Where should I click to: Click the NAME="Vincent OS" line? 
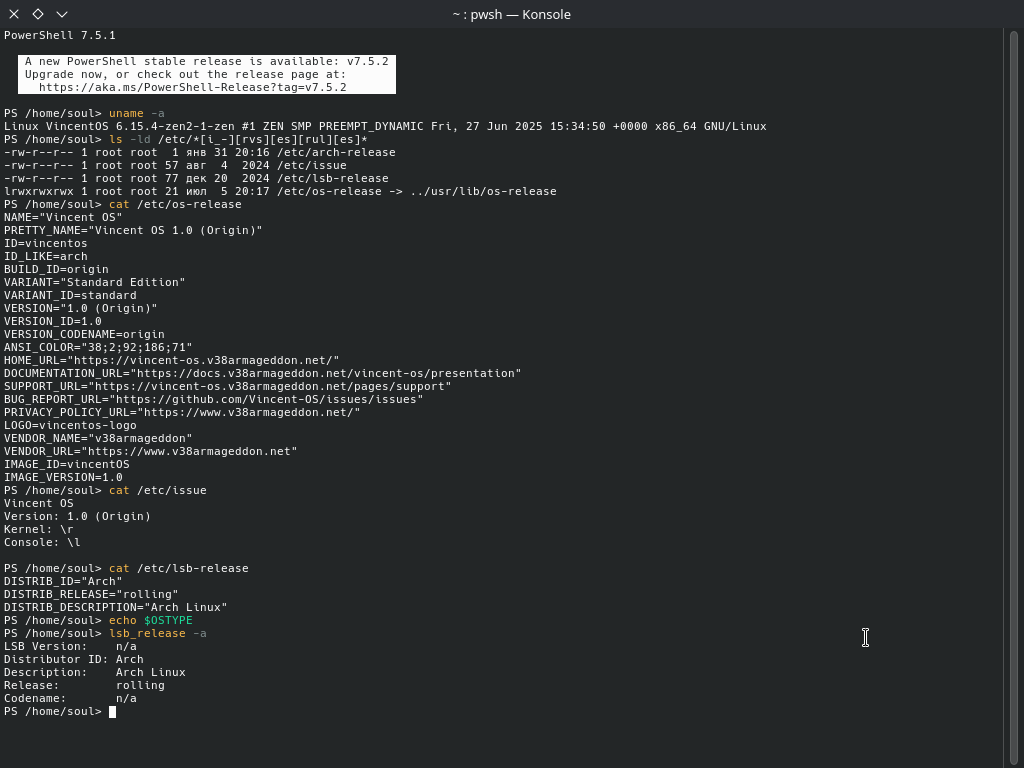(63, 217)
